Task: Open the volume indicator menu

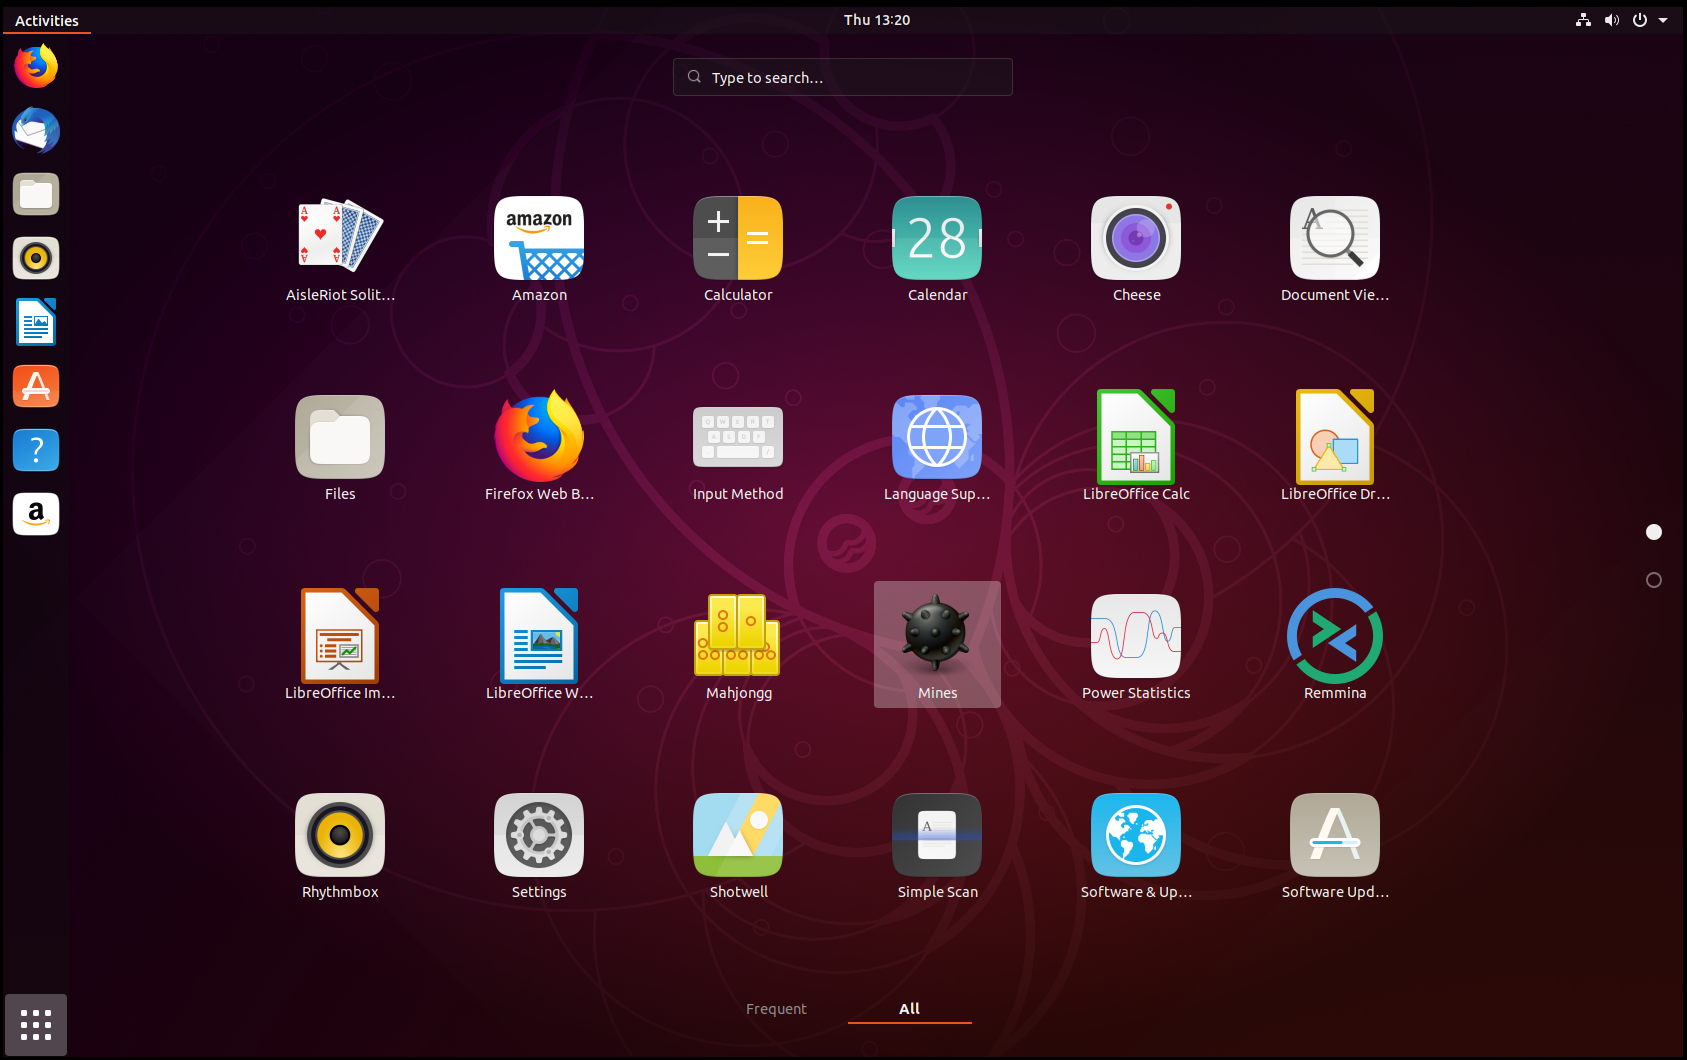Action: point(1611,20)
